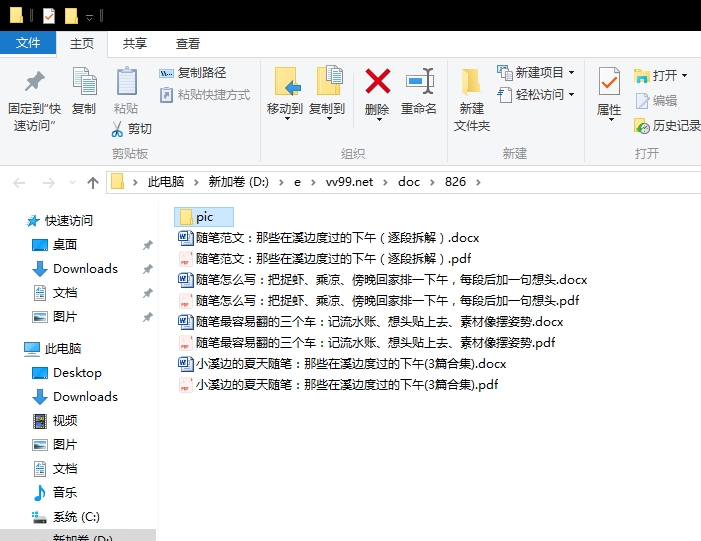Open 视频 in the sidebar
This screenshot has height=541, width=701.
(x=55, y=421)
